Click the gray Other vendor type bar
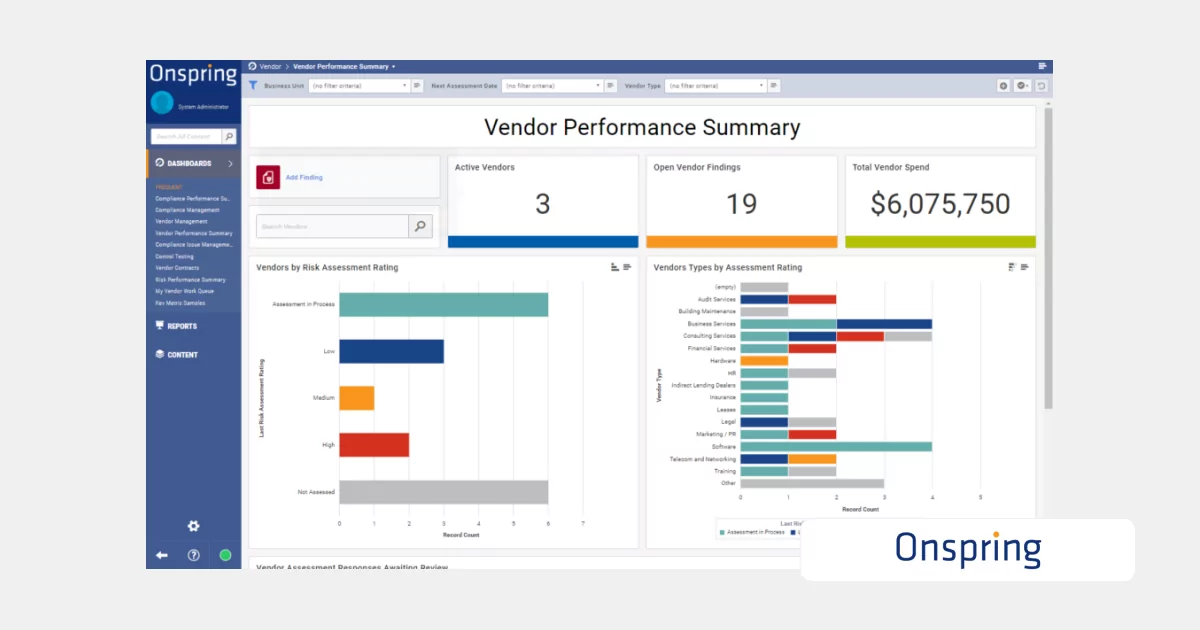 click(812, 483)
